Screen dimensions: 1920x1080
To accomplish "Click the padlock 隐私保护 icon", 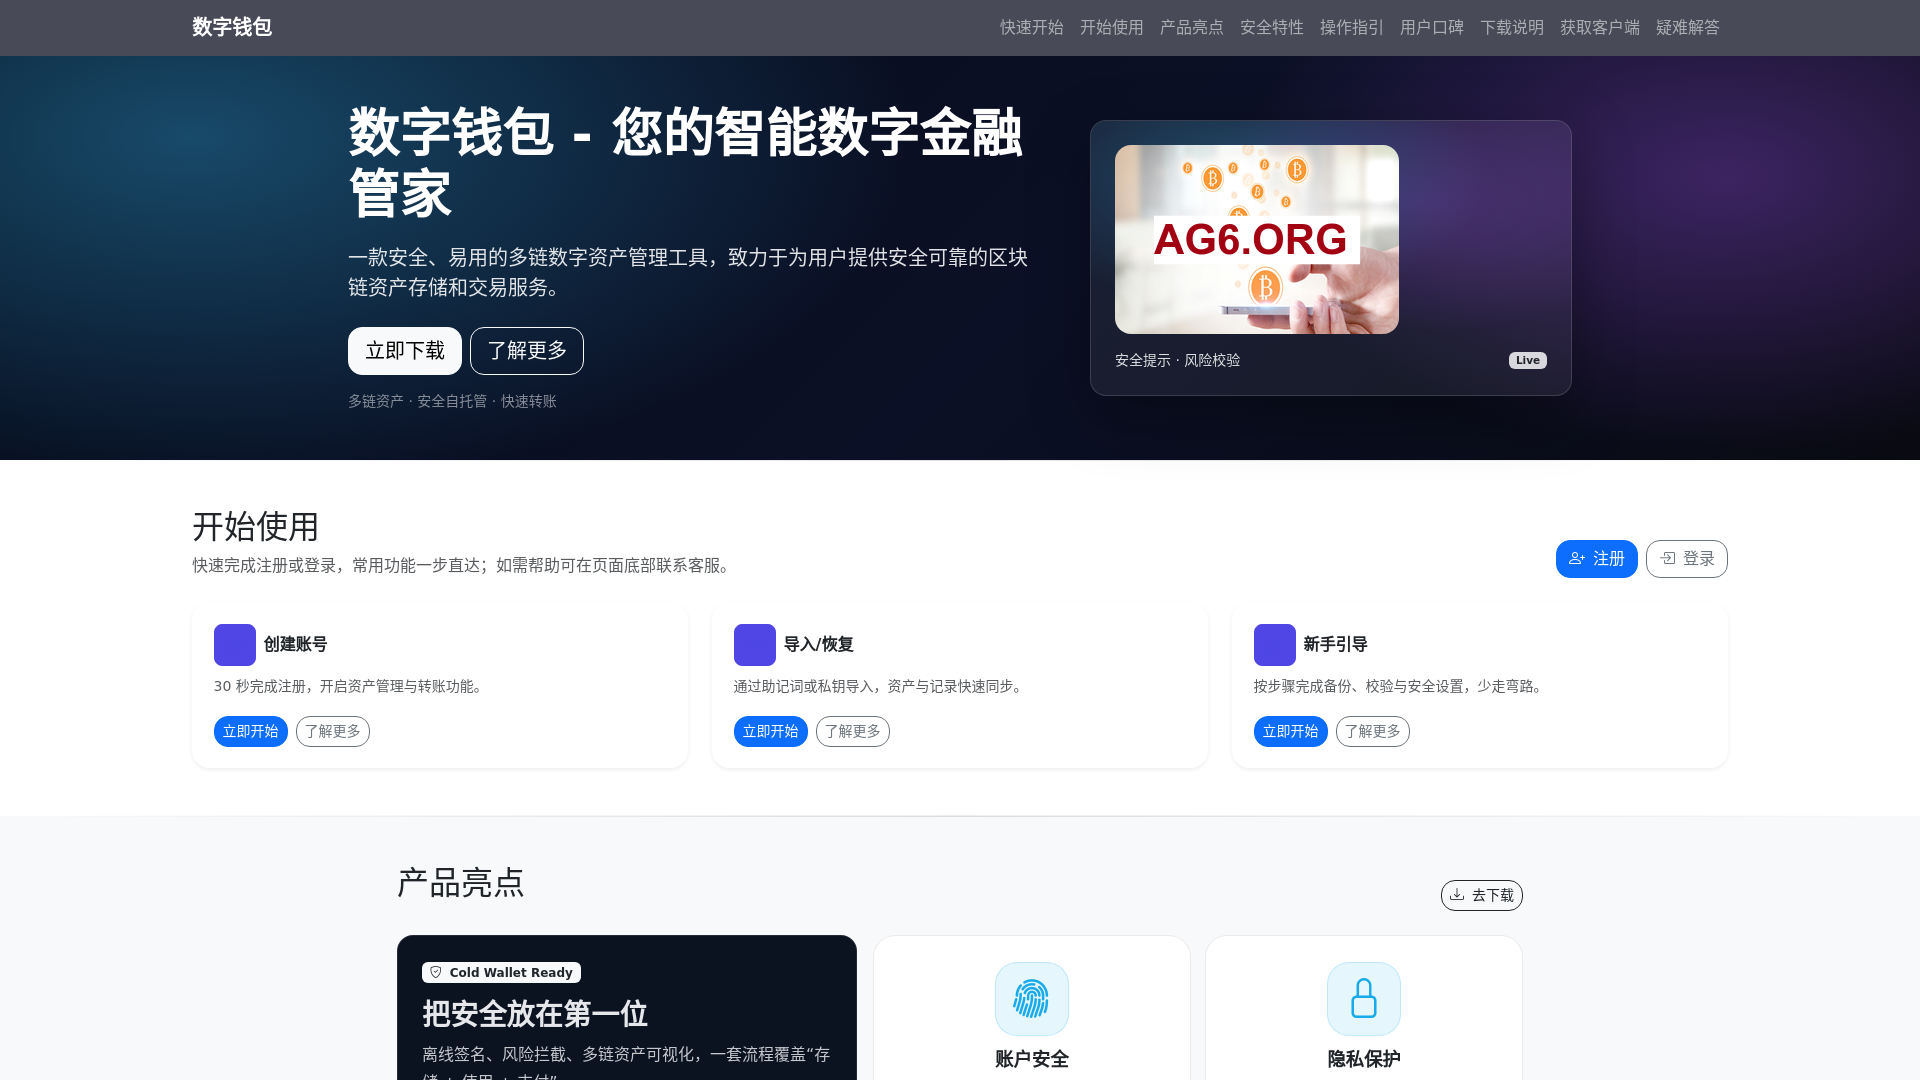I will [x=1364, y=999].
